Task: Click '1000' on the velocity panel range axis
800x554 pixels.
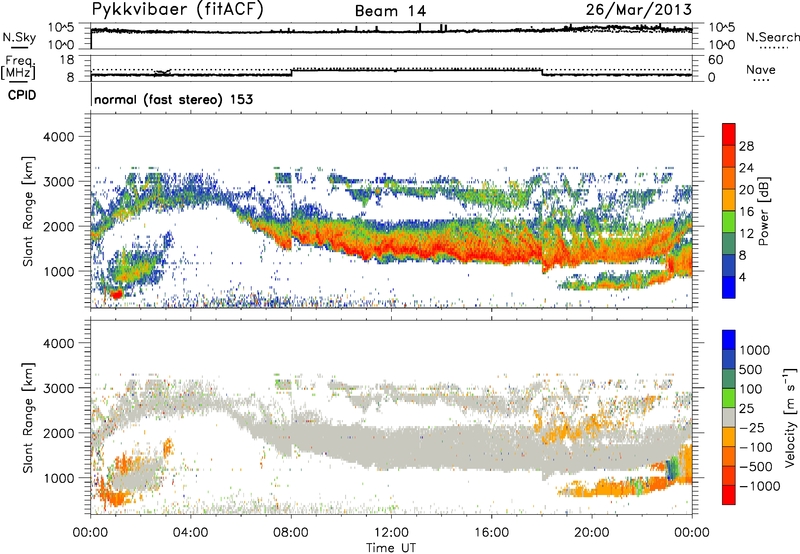Action: coord(58,478)
